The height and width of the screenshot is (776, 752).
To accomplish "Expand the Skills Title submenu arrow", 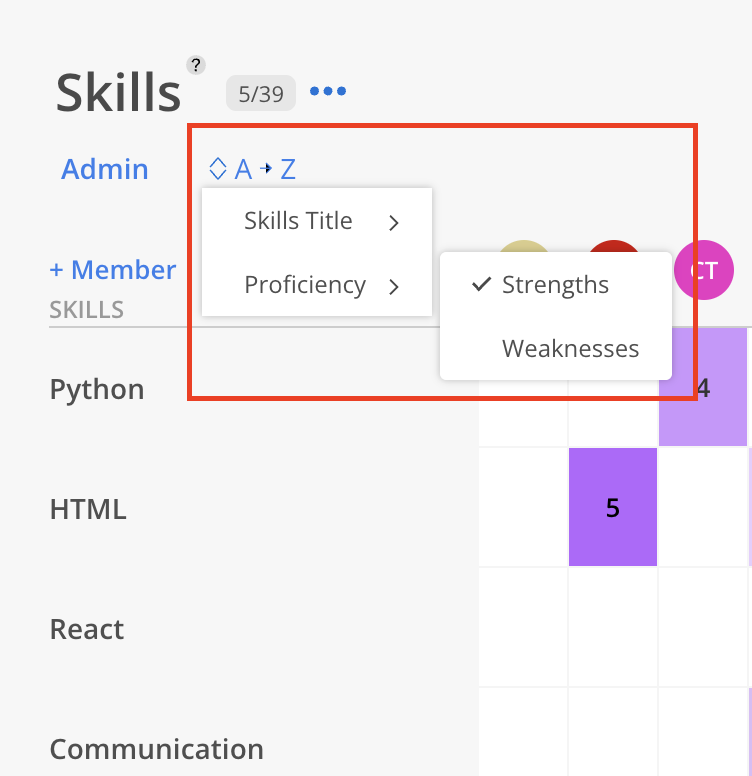I will (394, 223).
